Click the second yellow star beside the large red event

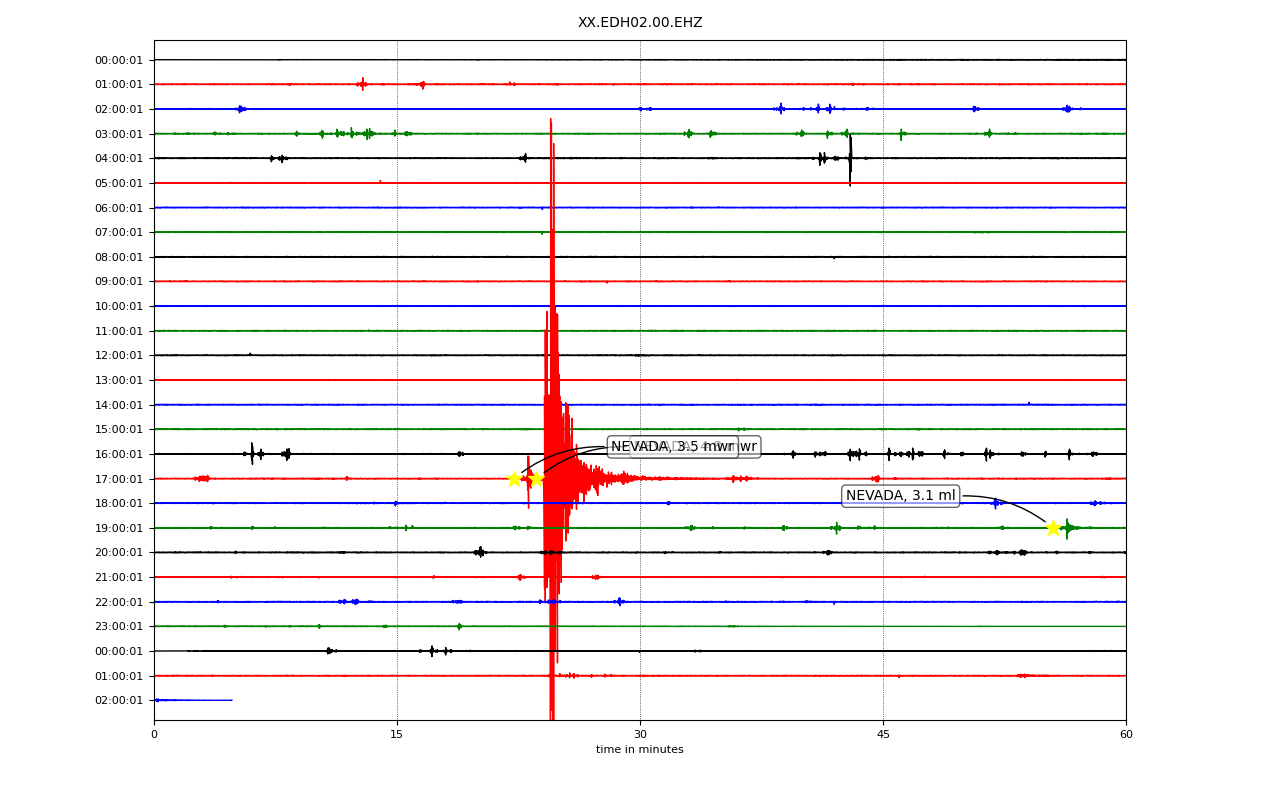[535, 479]
